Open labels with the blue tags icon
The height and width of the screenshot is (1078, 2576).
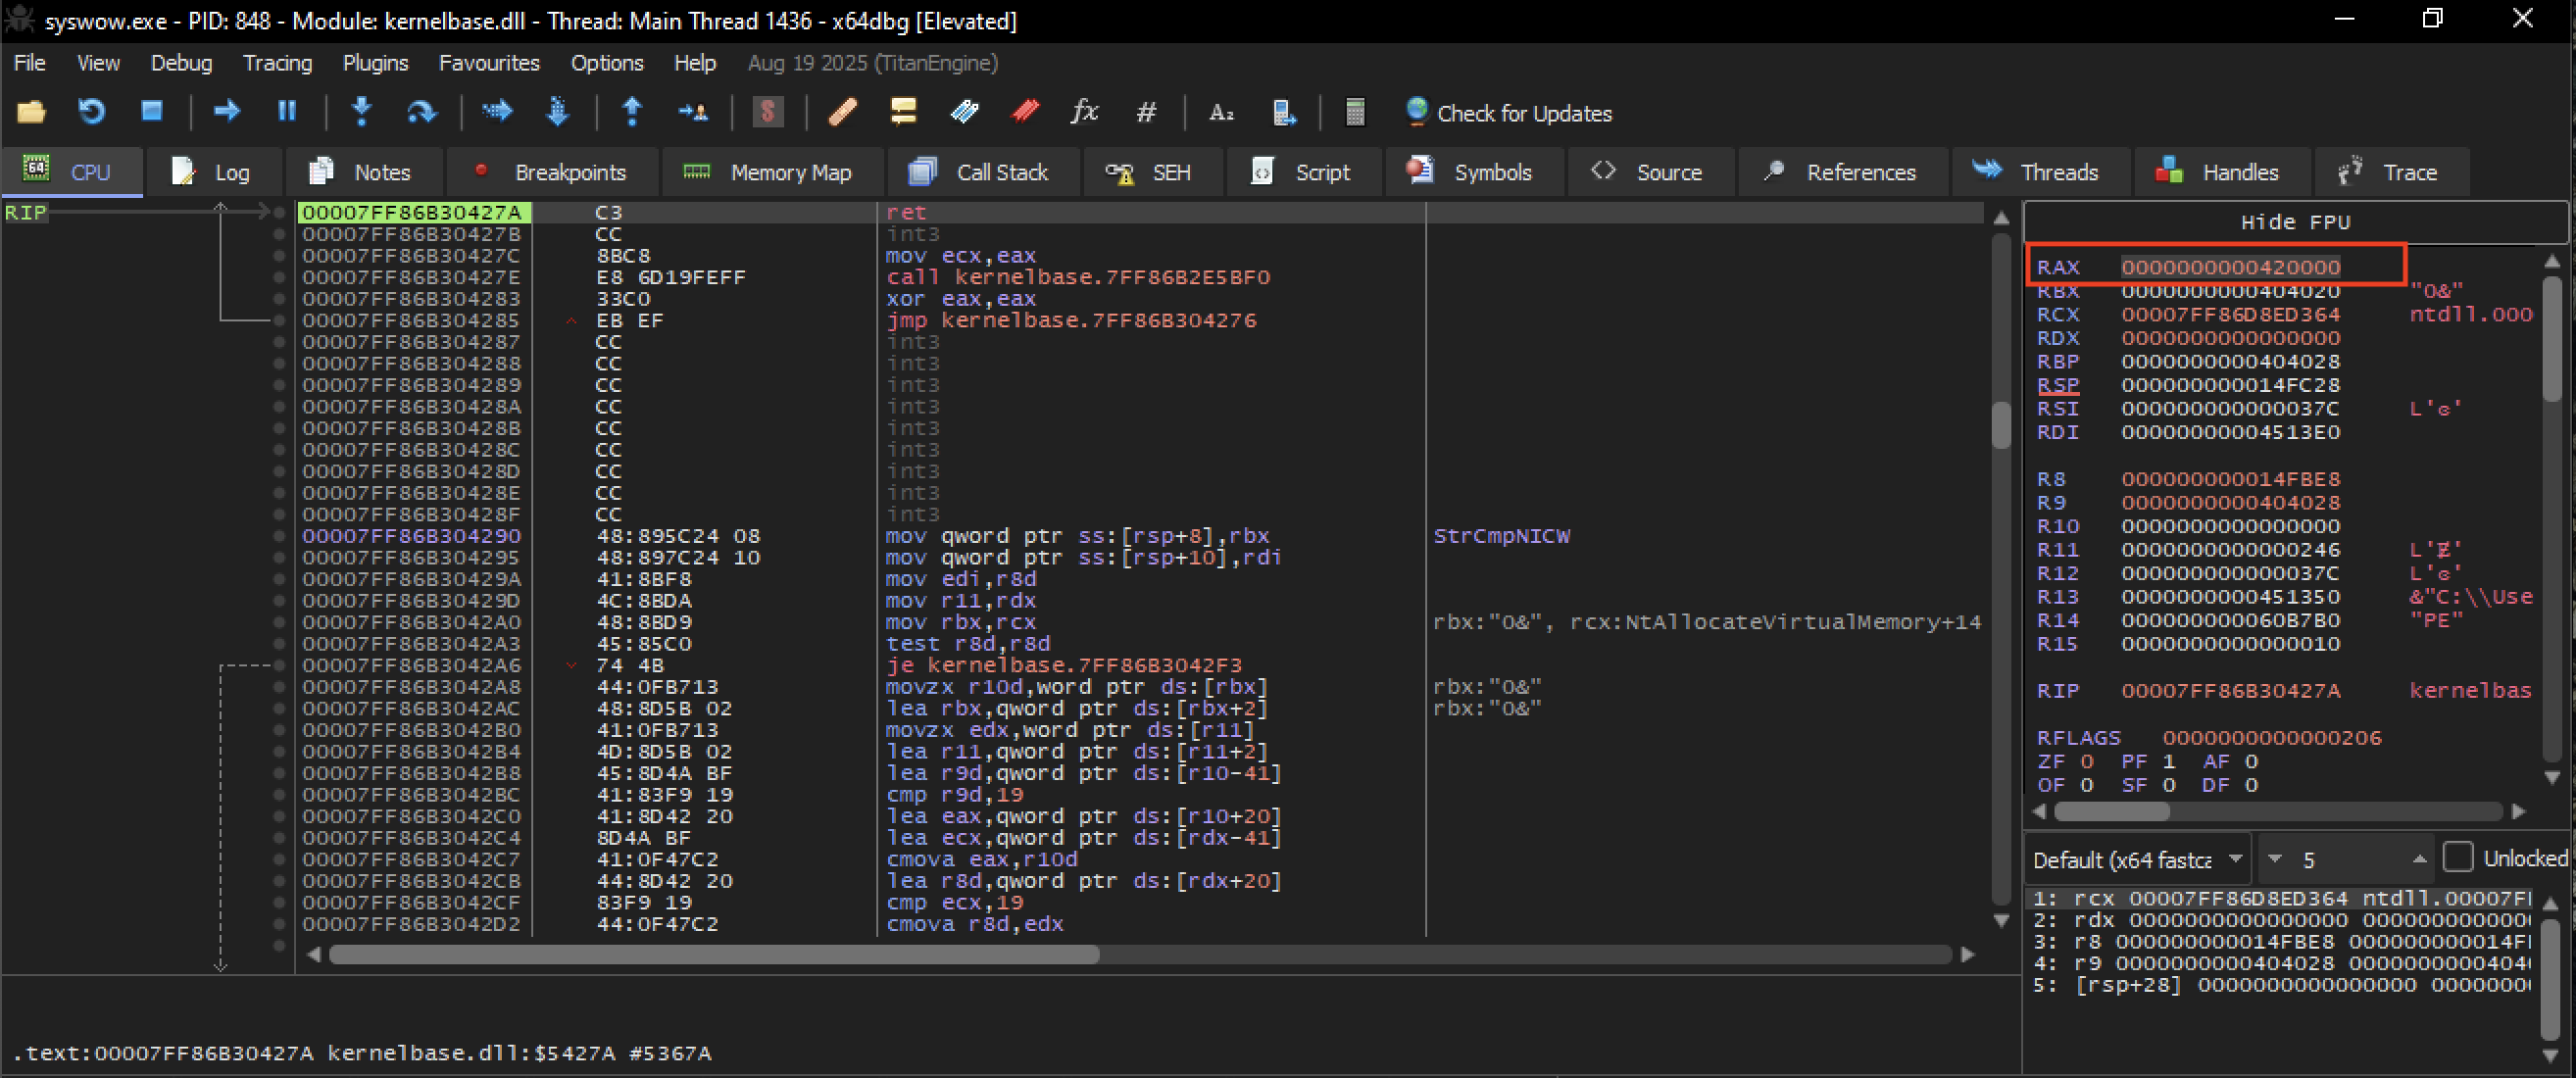964,112
